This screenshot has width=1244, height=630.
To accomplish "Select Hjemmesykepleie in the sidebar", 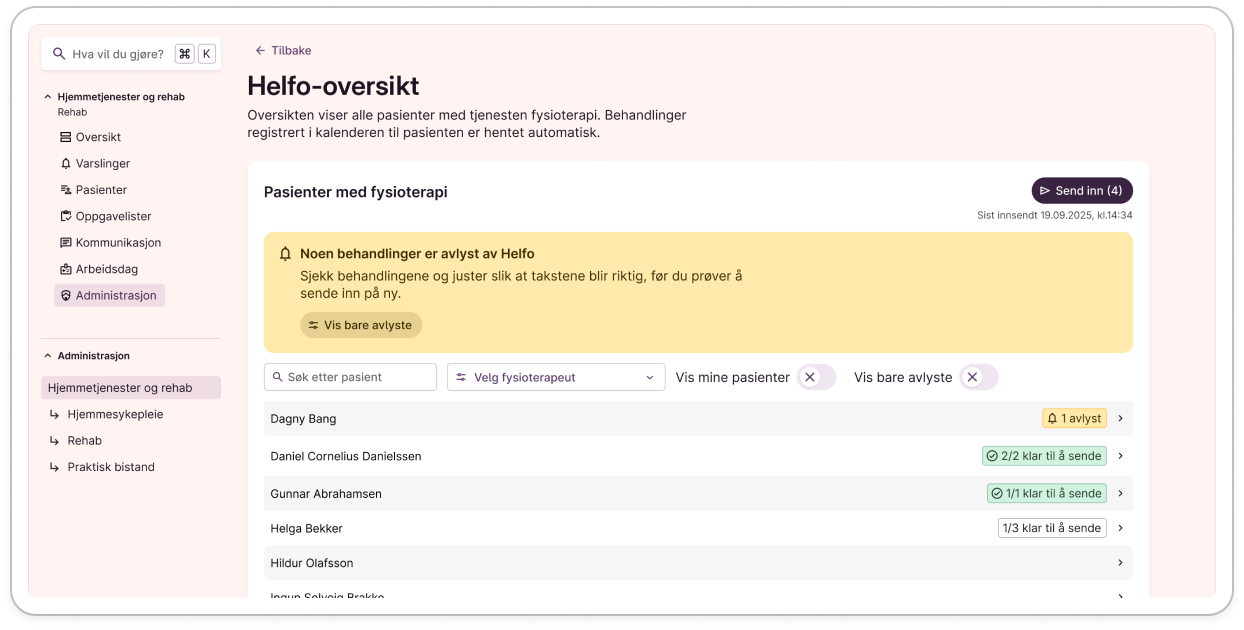I will coord(115,414).
